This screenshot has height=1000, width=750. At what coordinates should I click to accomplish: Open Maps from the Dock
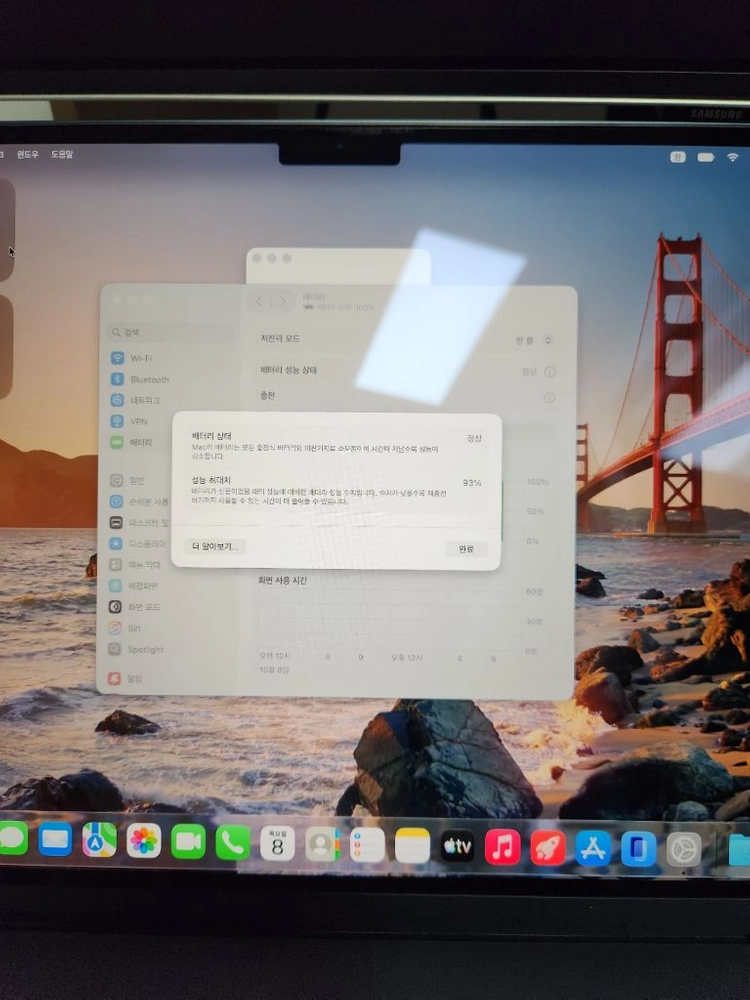coord(99,840)
